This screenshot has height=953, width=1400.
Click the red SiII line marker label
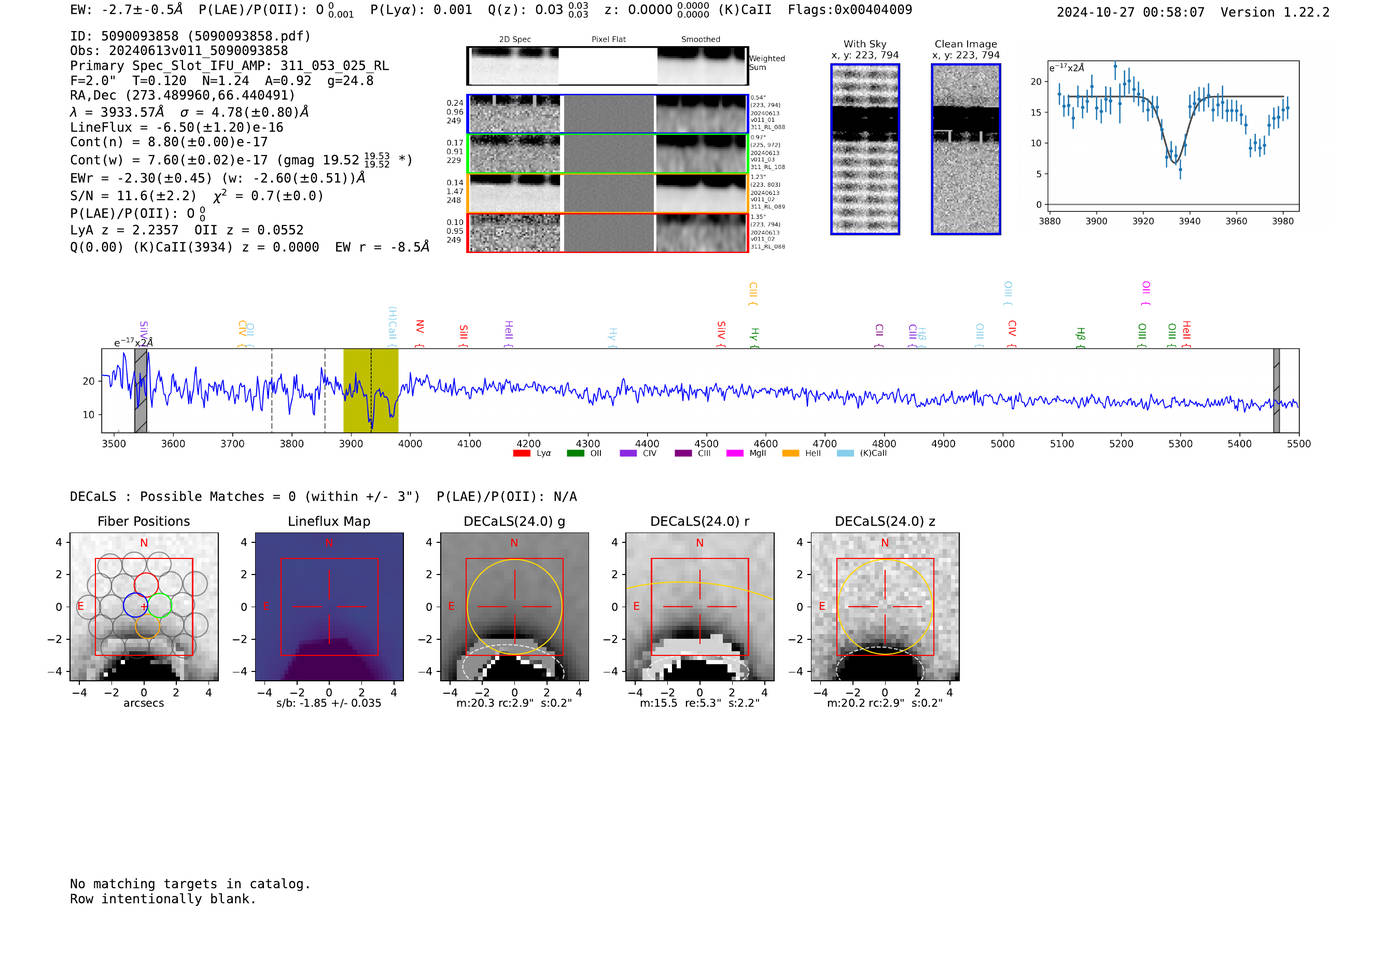[x=464, y=334]
